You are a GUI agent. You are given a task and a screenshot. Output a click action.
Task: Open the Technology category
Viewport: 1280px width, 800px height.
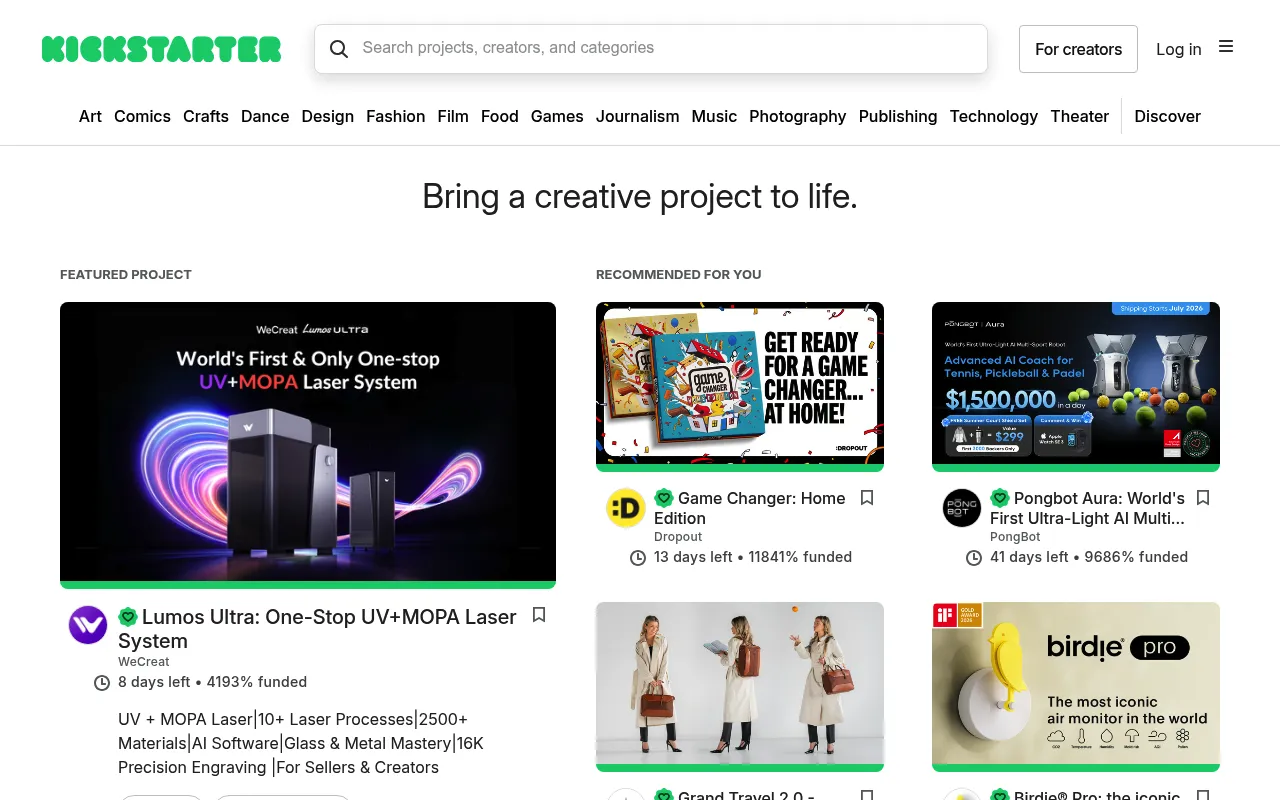[x=994, y=116]
